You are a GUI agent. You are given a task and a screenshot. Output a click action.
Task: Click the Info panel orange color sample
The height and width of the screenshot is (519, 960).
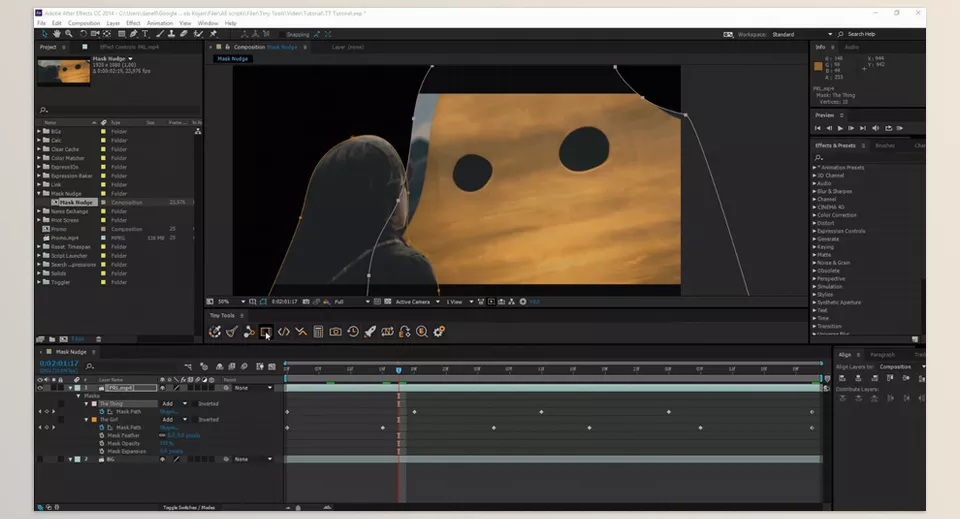pos(818,66)
